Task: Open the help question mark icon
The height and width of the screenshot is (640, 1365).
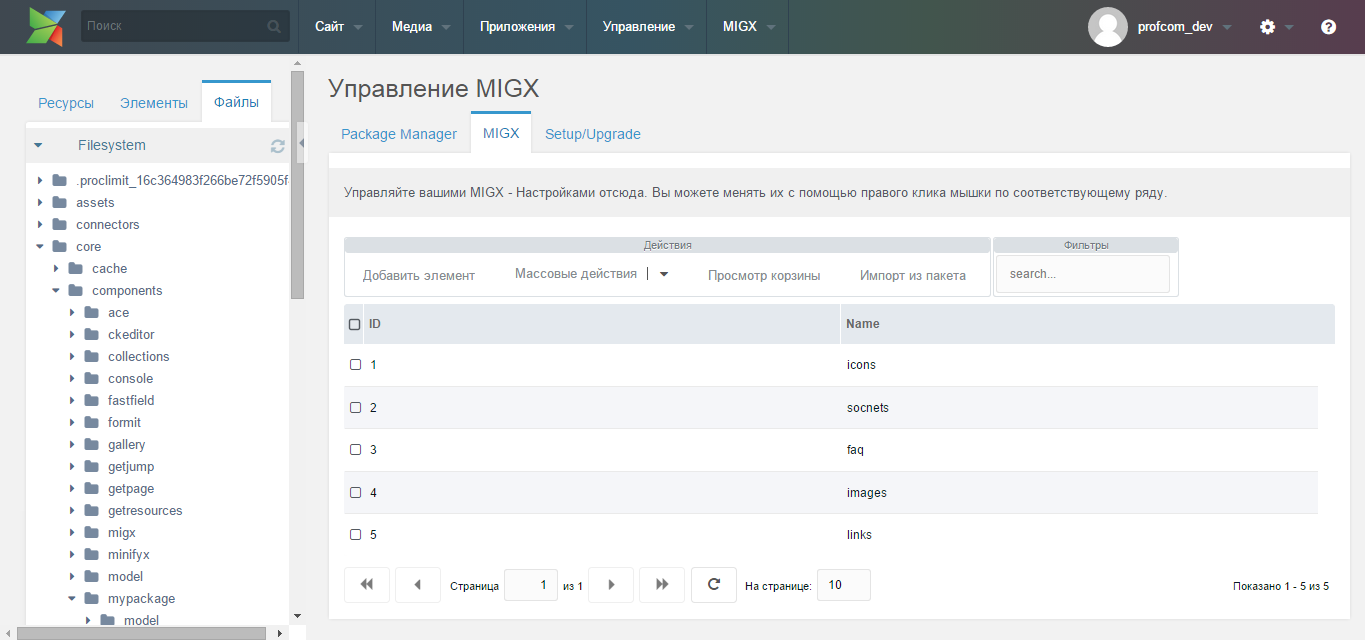Action: (1328, 27)
